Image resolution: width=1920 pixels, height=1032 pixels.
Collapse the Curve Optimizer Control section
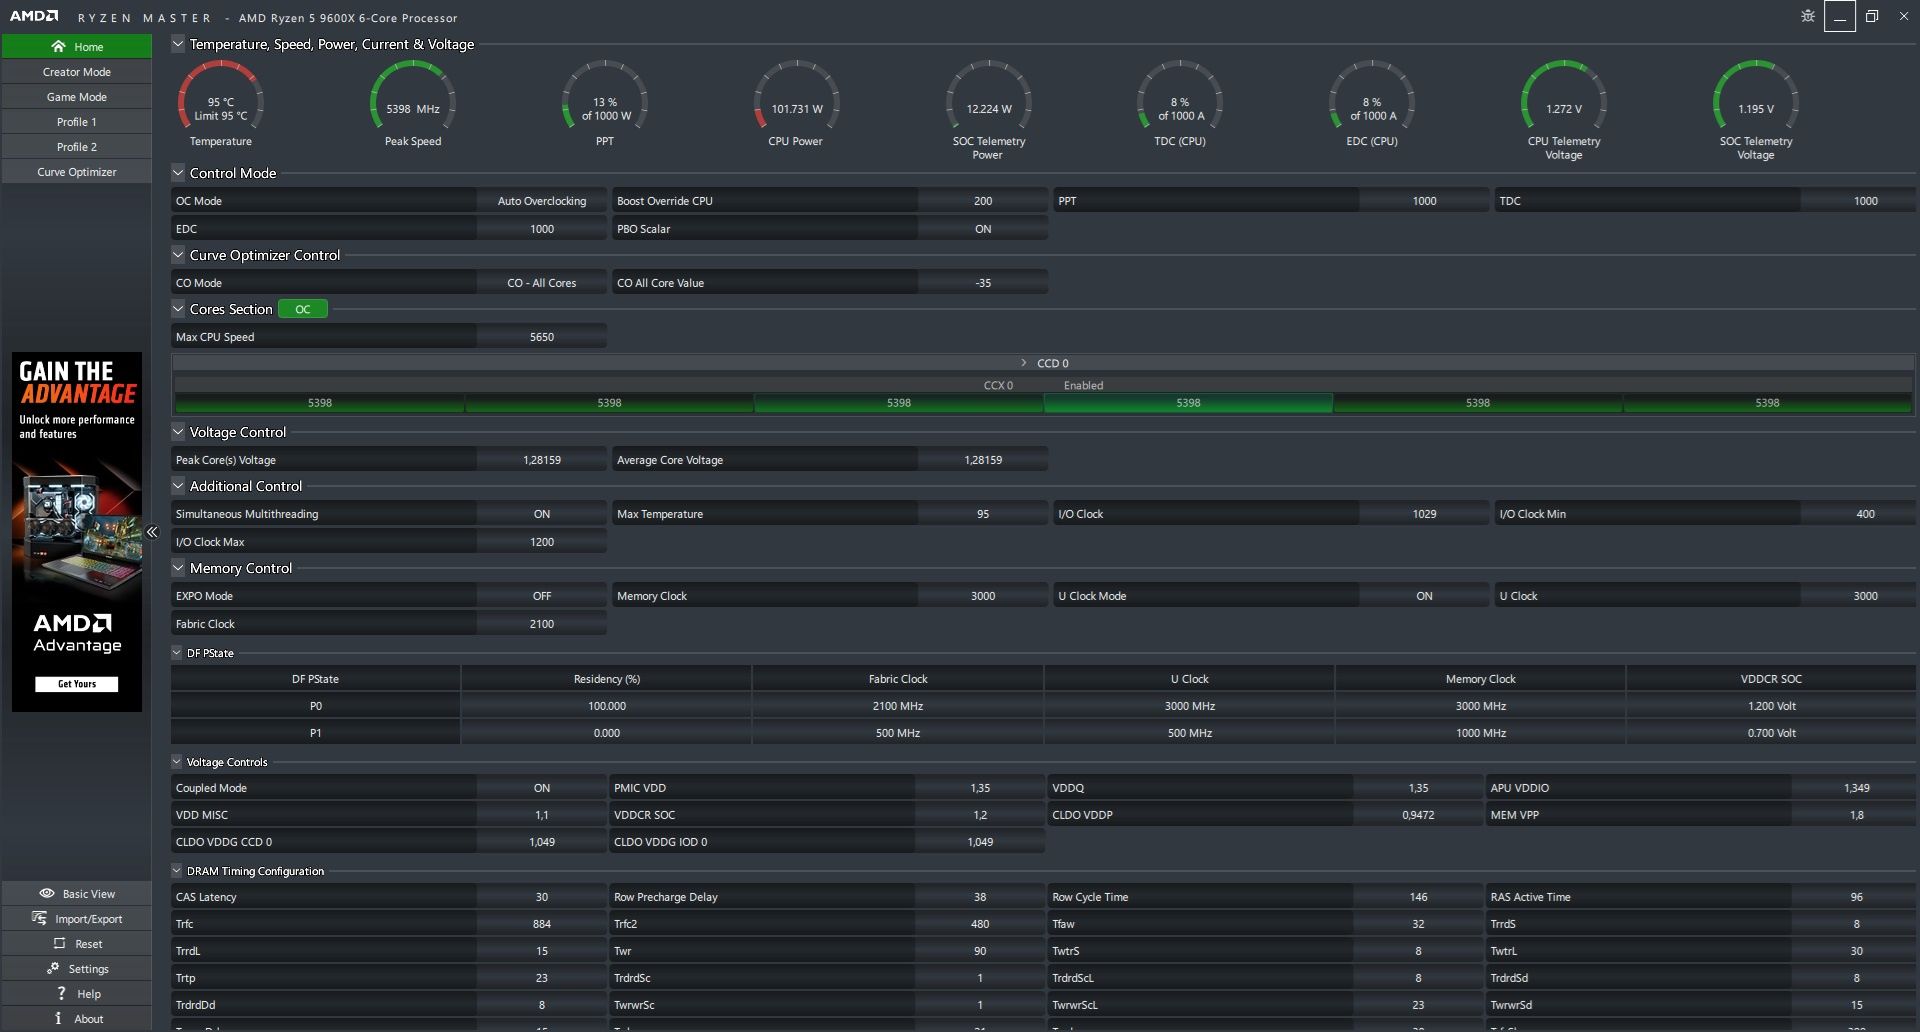178,255
